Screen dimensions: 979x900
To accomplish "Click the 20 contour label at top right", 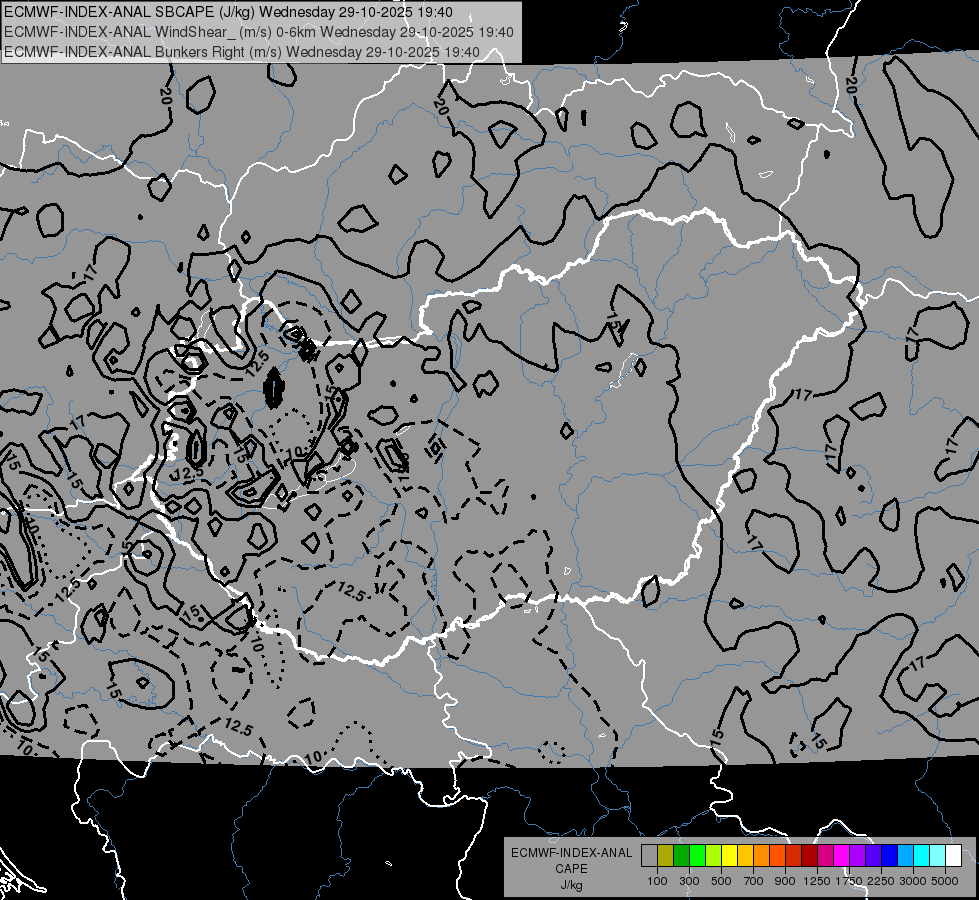I will tap(850, 85).
